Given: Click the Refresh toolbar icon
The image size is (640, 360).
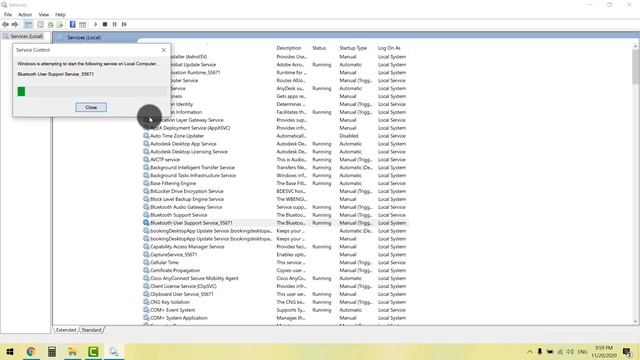Looking at the screenshot, I should (x=51, y=24).
